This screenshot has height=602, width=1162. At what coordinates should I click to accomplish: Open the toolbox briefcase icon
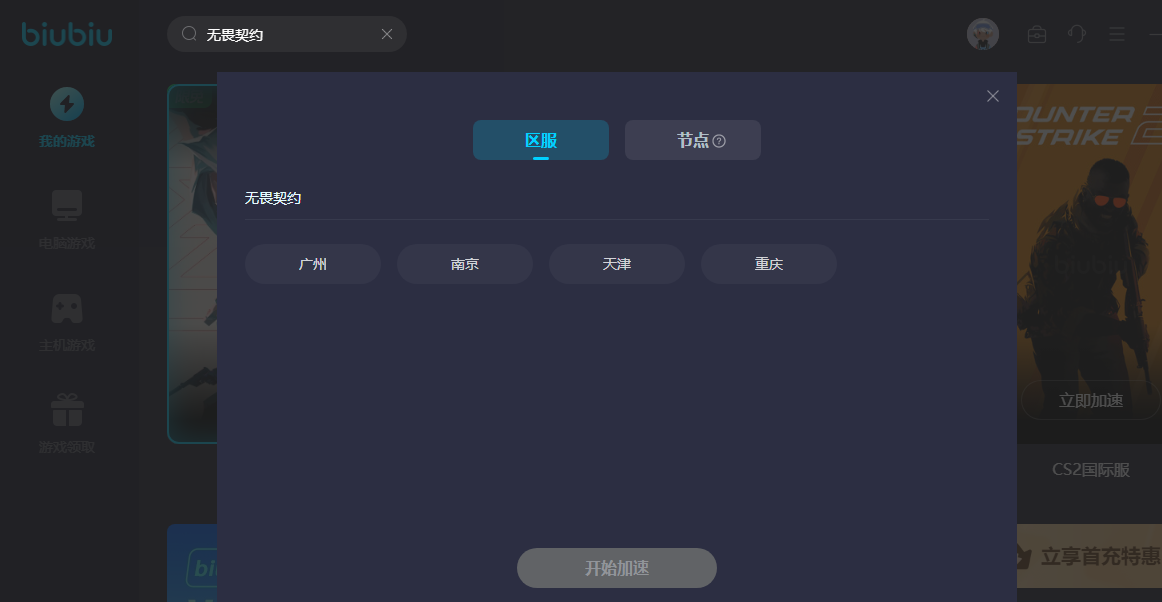[1037, 34]
